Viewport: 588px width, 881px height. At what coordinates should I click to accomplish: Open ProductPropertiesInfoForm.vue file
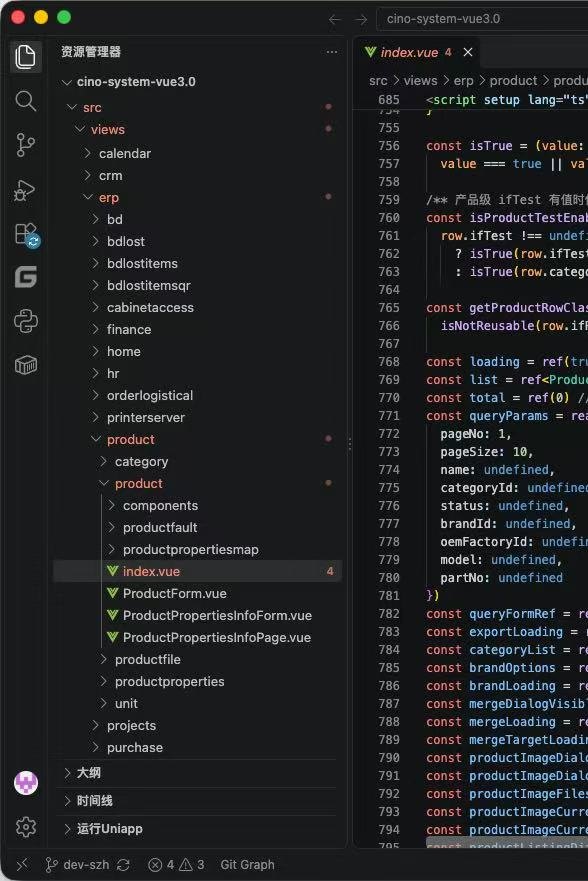pos(198,615)
